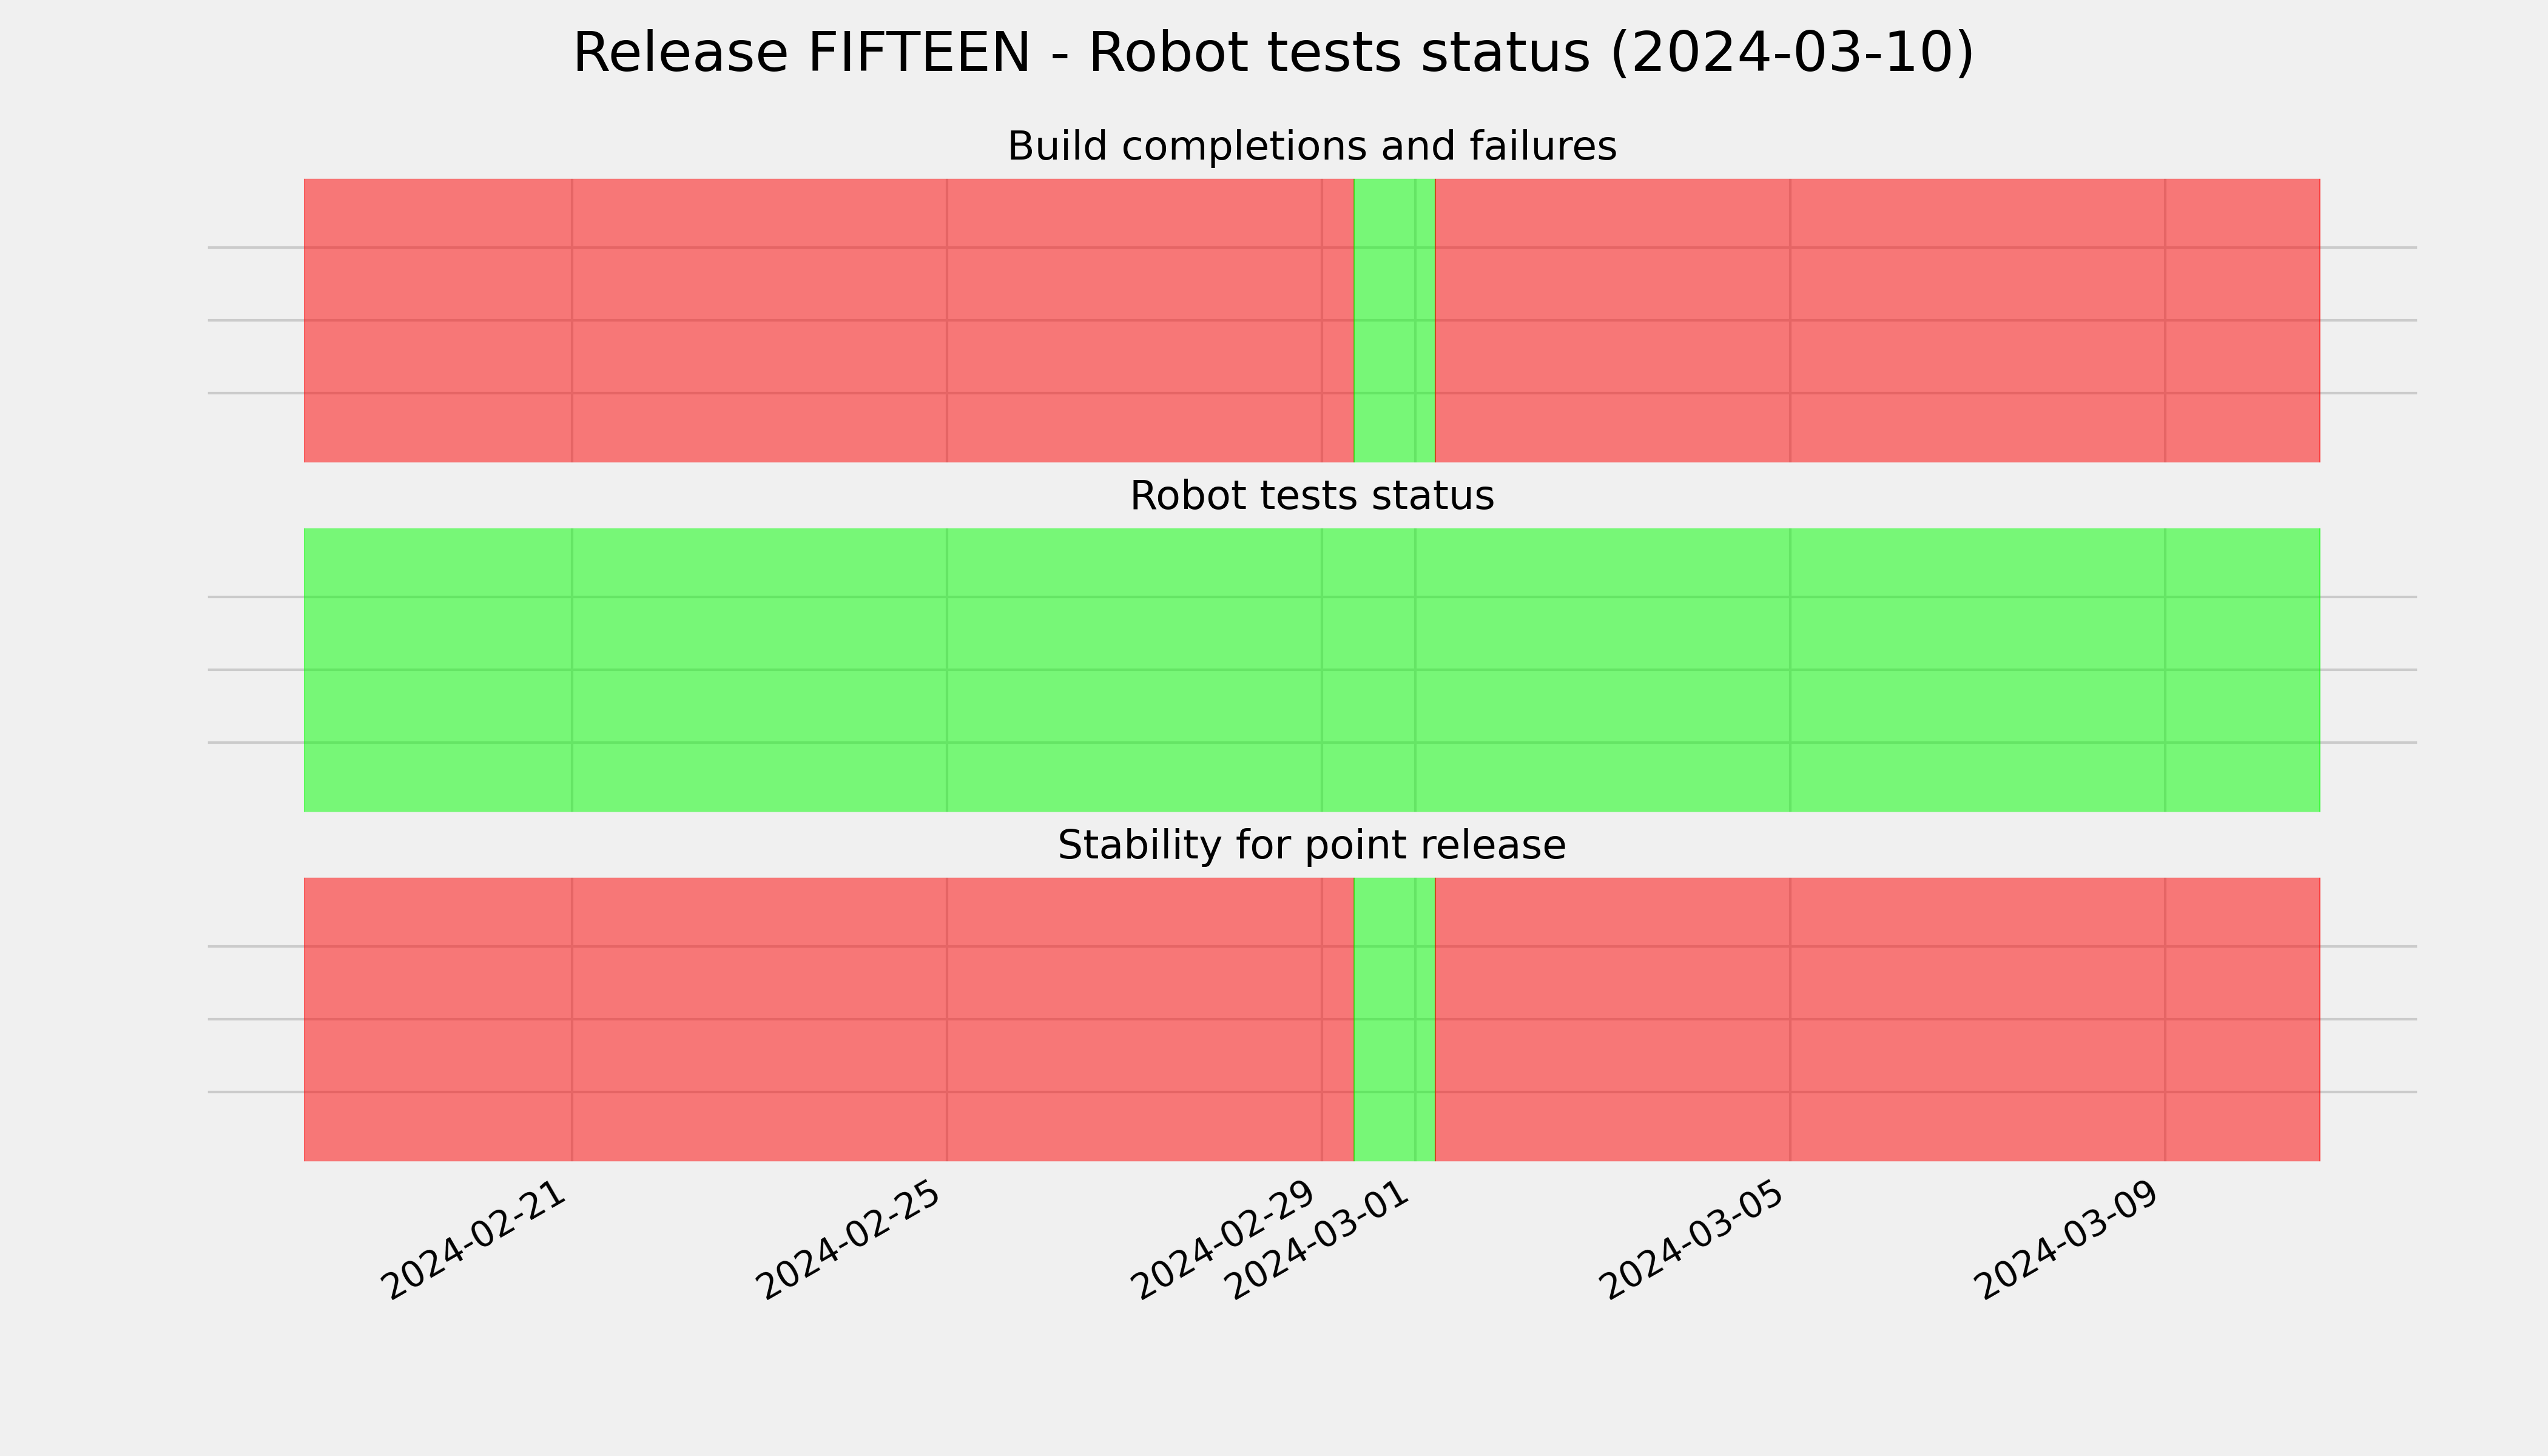This screenshot has height=1456, width=2548.
Task: Click the left red region of stability chart
Action: (x=829, y=1019)
